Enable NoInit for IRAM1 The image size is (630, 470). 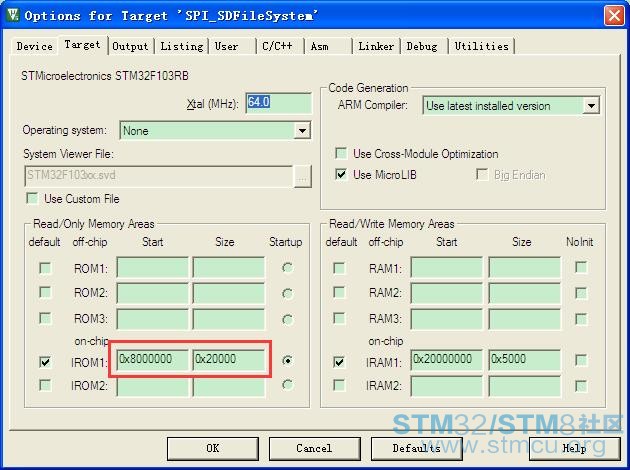[x=581, y=360]
